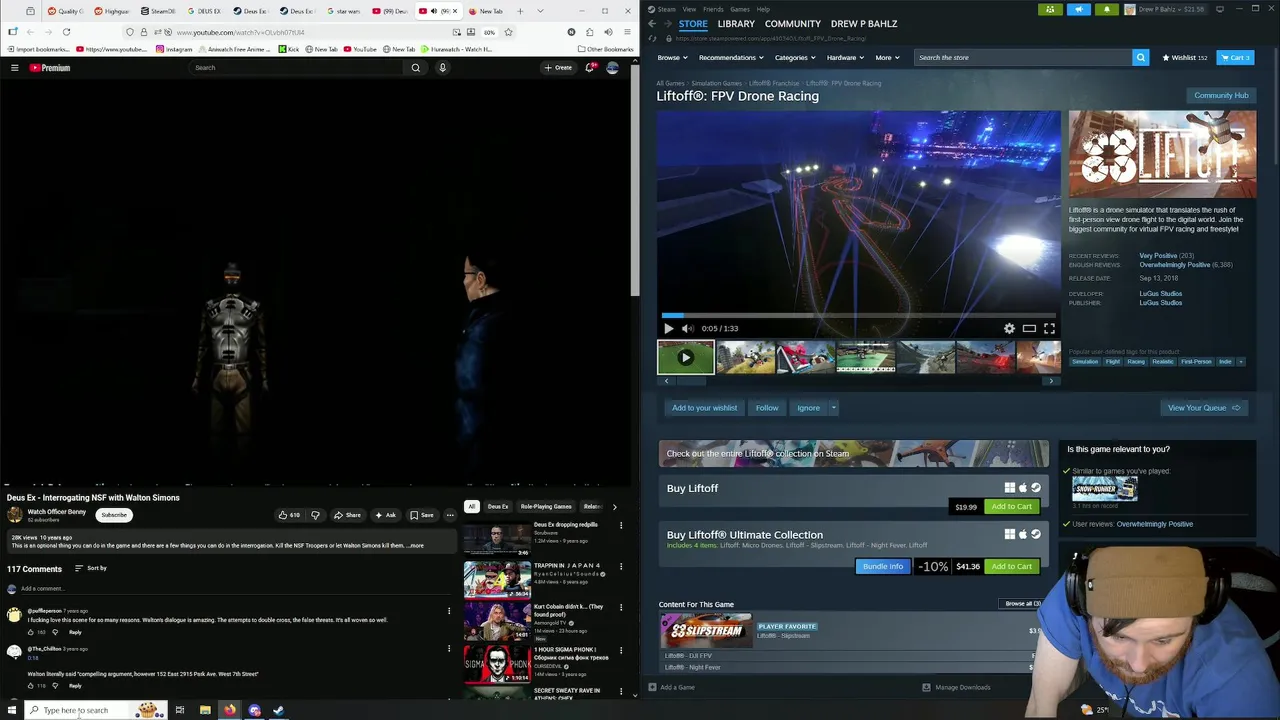Switch to Steam LIBRARY tab
The image size is (1280, 720).
[x=736, y=23]
